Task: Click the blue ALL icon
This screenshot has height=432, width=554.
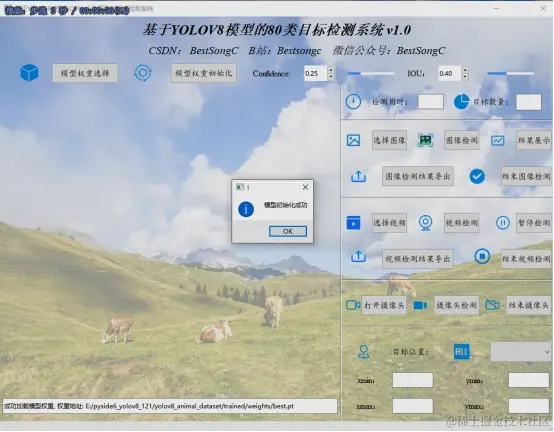Action: pos(461,352)
